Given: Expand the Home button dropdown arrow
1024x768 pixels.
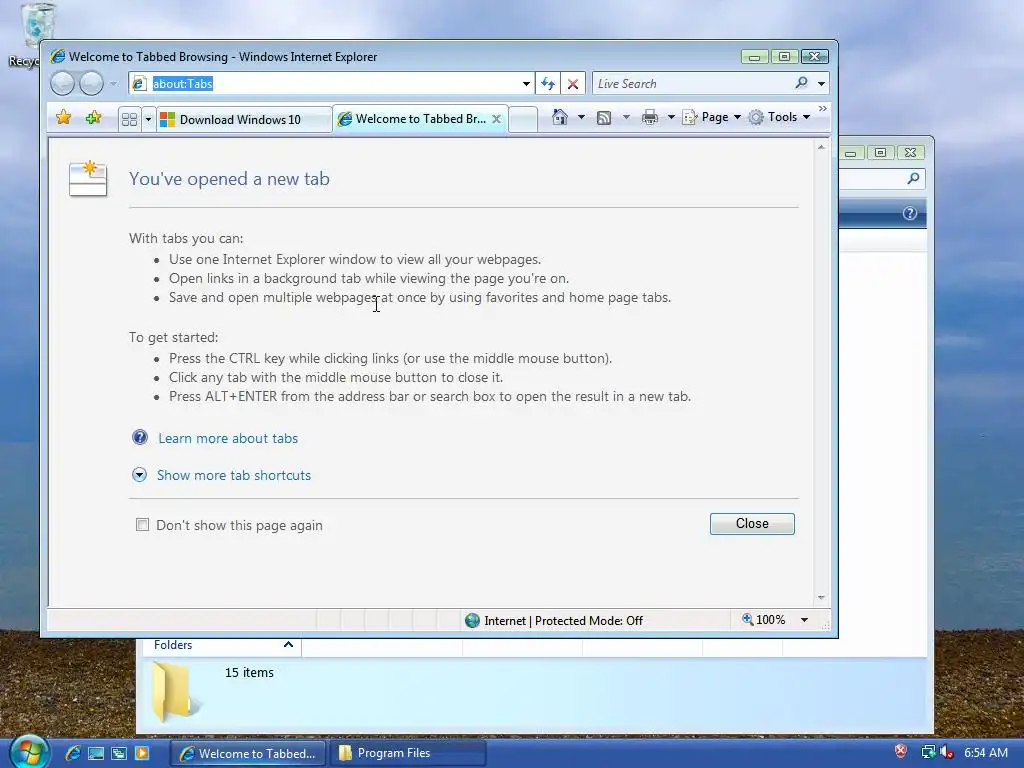Looking at the screenshot, I should coord(581,117).
